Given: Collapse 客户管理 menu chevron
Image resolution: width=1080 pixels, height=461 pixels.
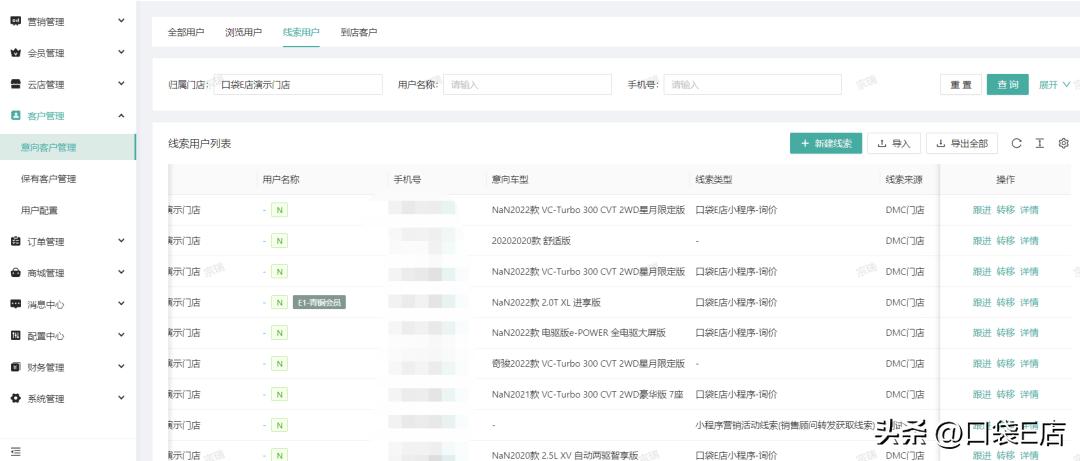Looking at the screenshot, I should pos(121,115).
